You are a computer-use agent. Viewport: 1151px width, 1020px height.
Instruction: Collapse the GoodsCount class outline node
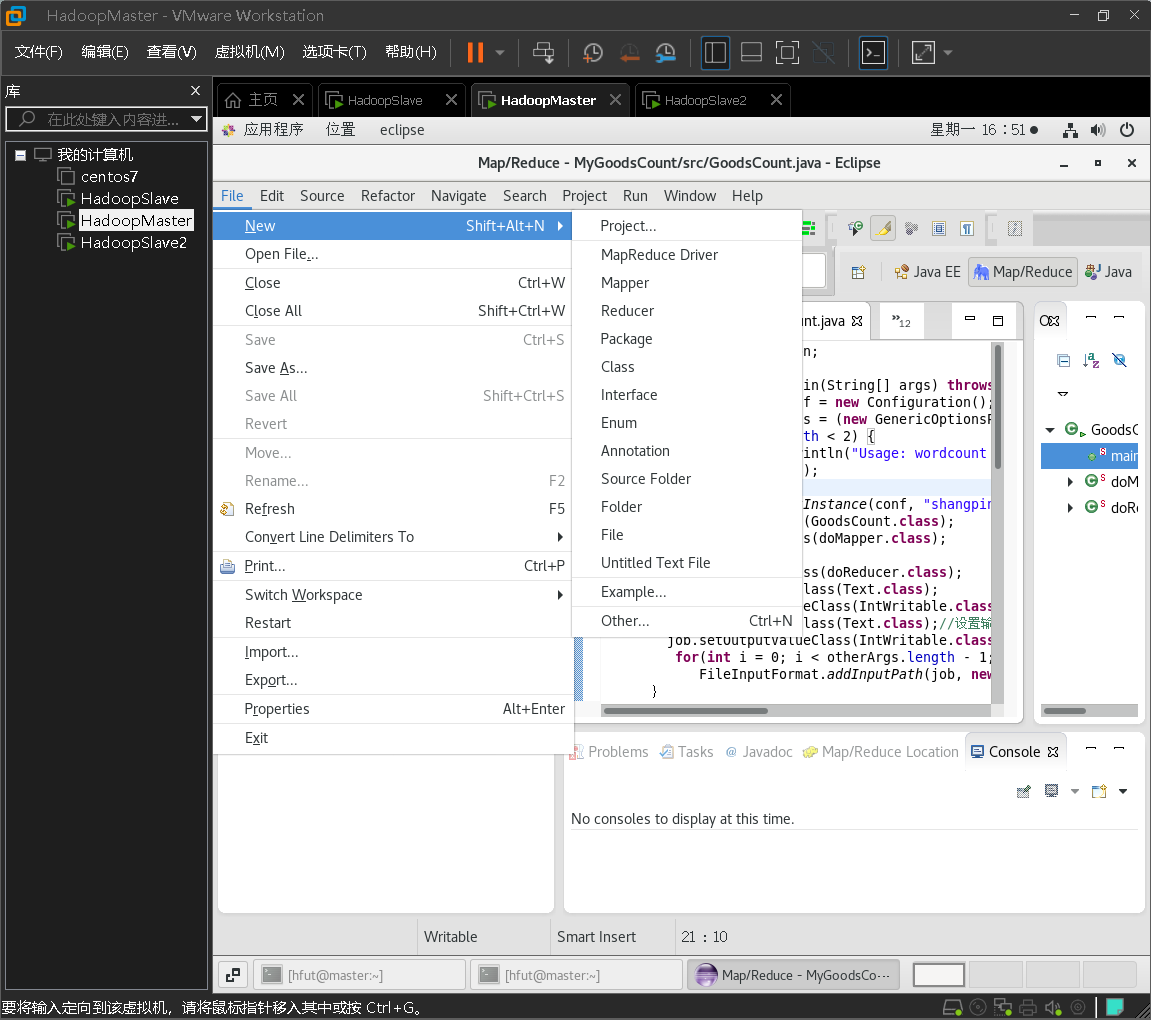coord(1050,430)
